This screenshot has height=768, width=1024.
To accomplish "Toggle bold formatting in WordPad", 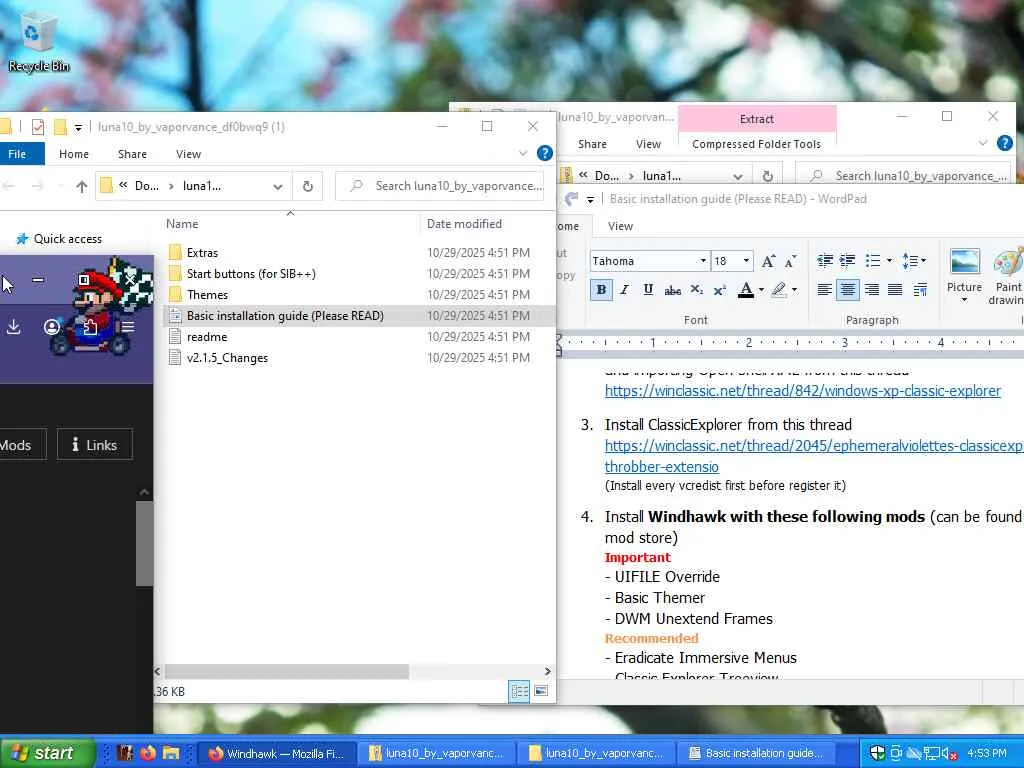I will (601, 289).
